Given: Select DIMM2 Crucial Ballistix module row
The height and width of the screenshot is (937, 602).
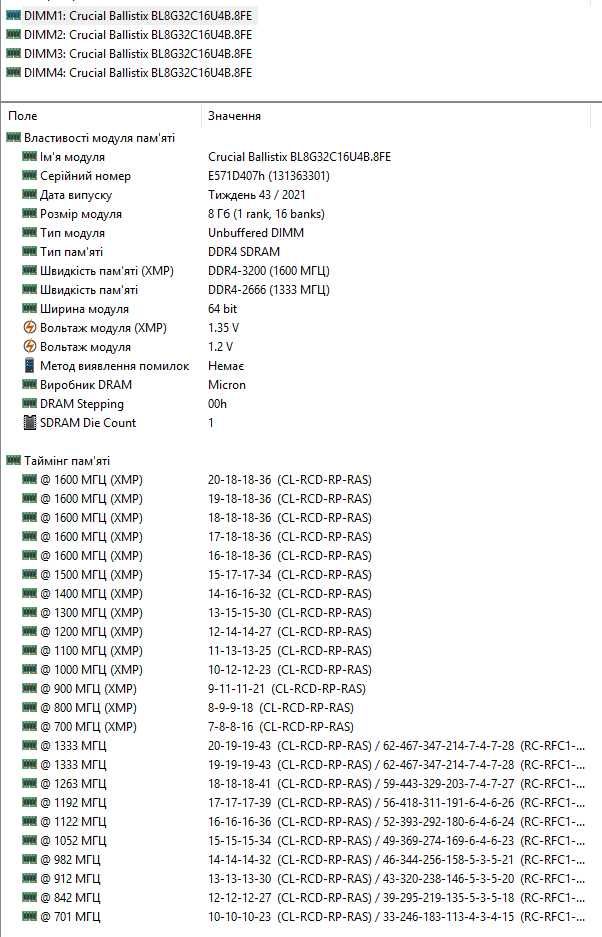Looking at the screenshot, I should (129, 35).
